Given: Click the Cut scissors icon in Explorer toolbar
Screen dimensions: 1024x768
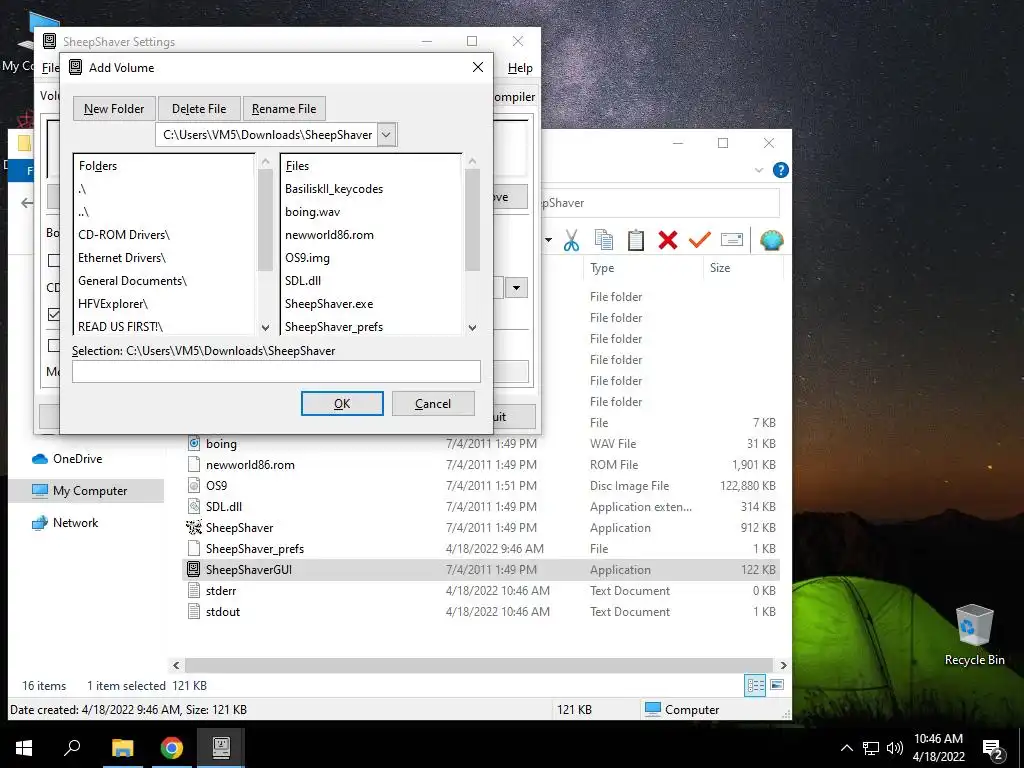Looking at the screenshot, I should point(571,240).
